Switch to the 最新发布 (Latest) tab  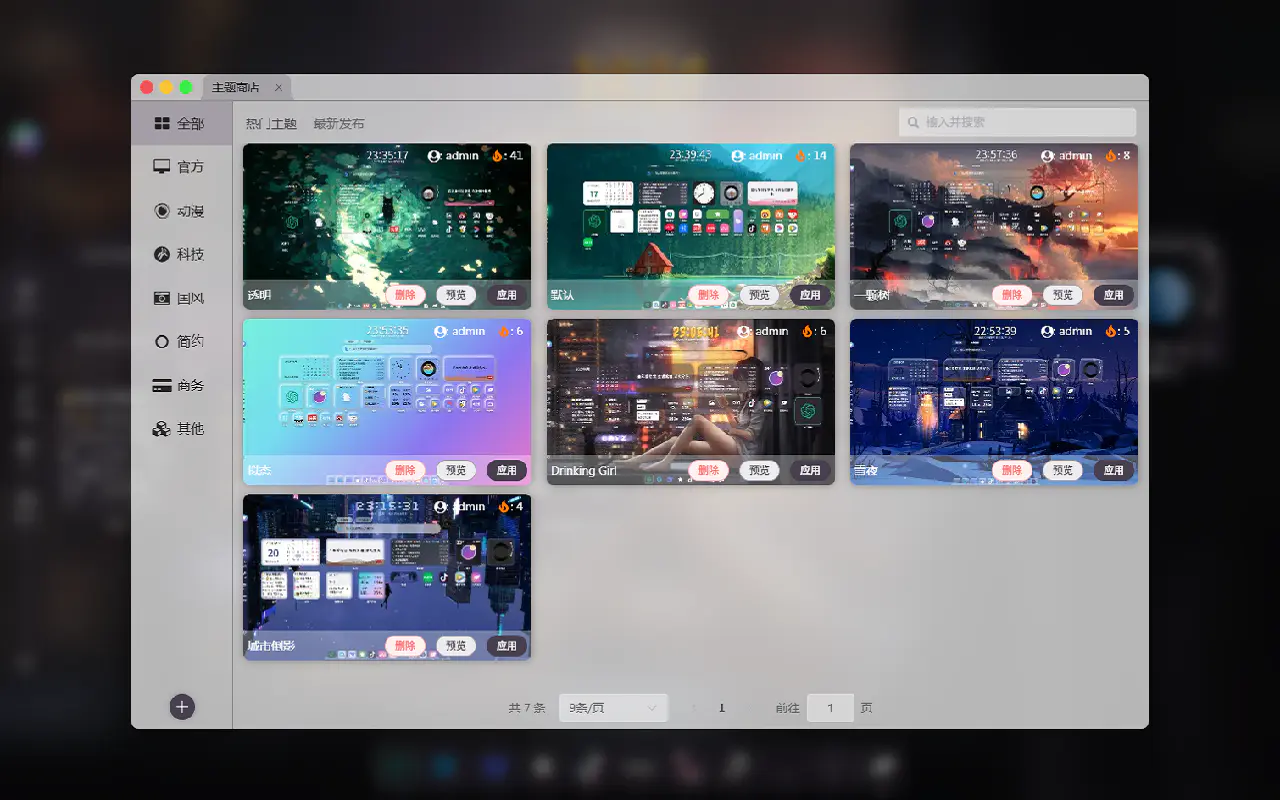[339, 124]
